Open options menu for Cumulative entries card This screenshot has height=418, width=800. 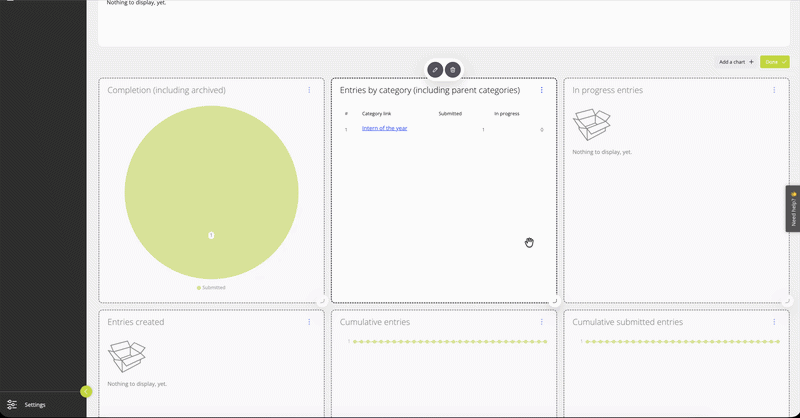541,322
